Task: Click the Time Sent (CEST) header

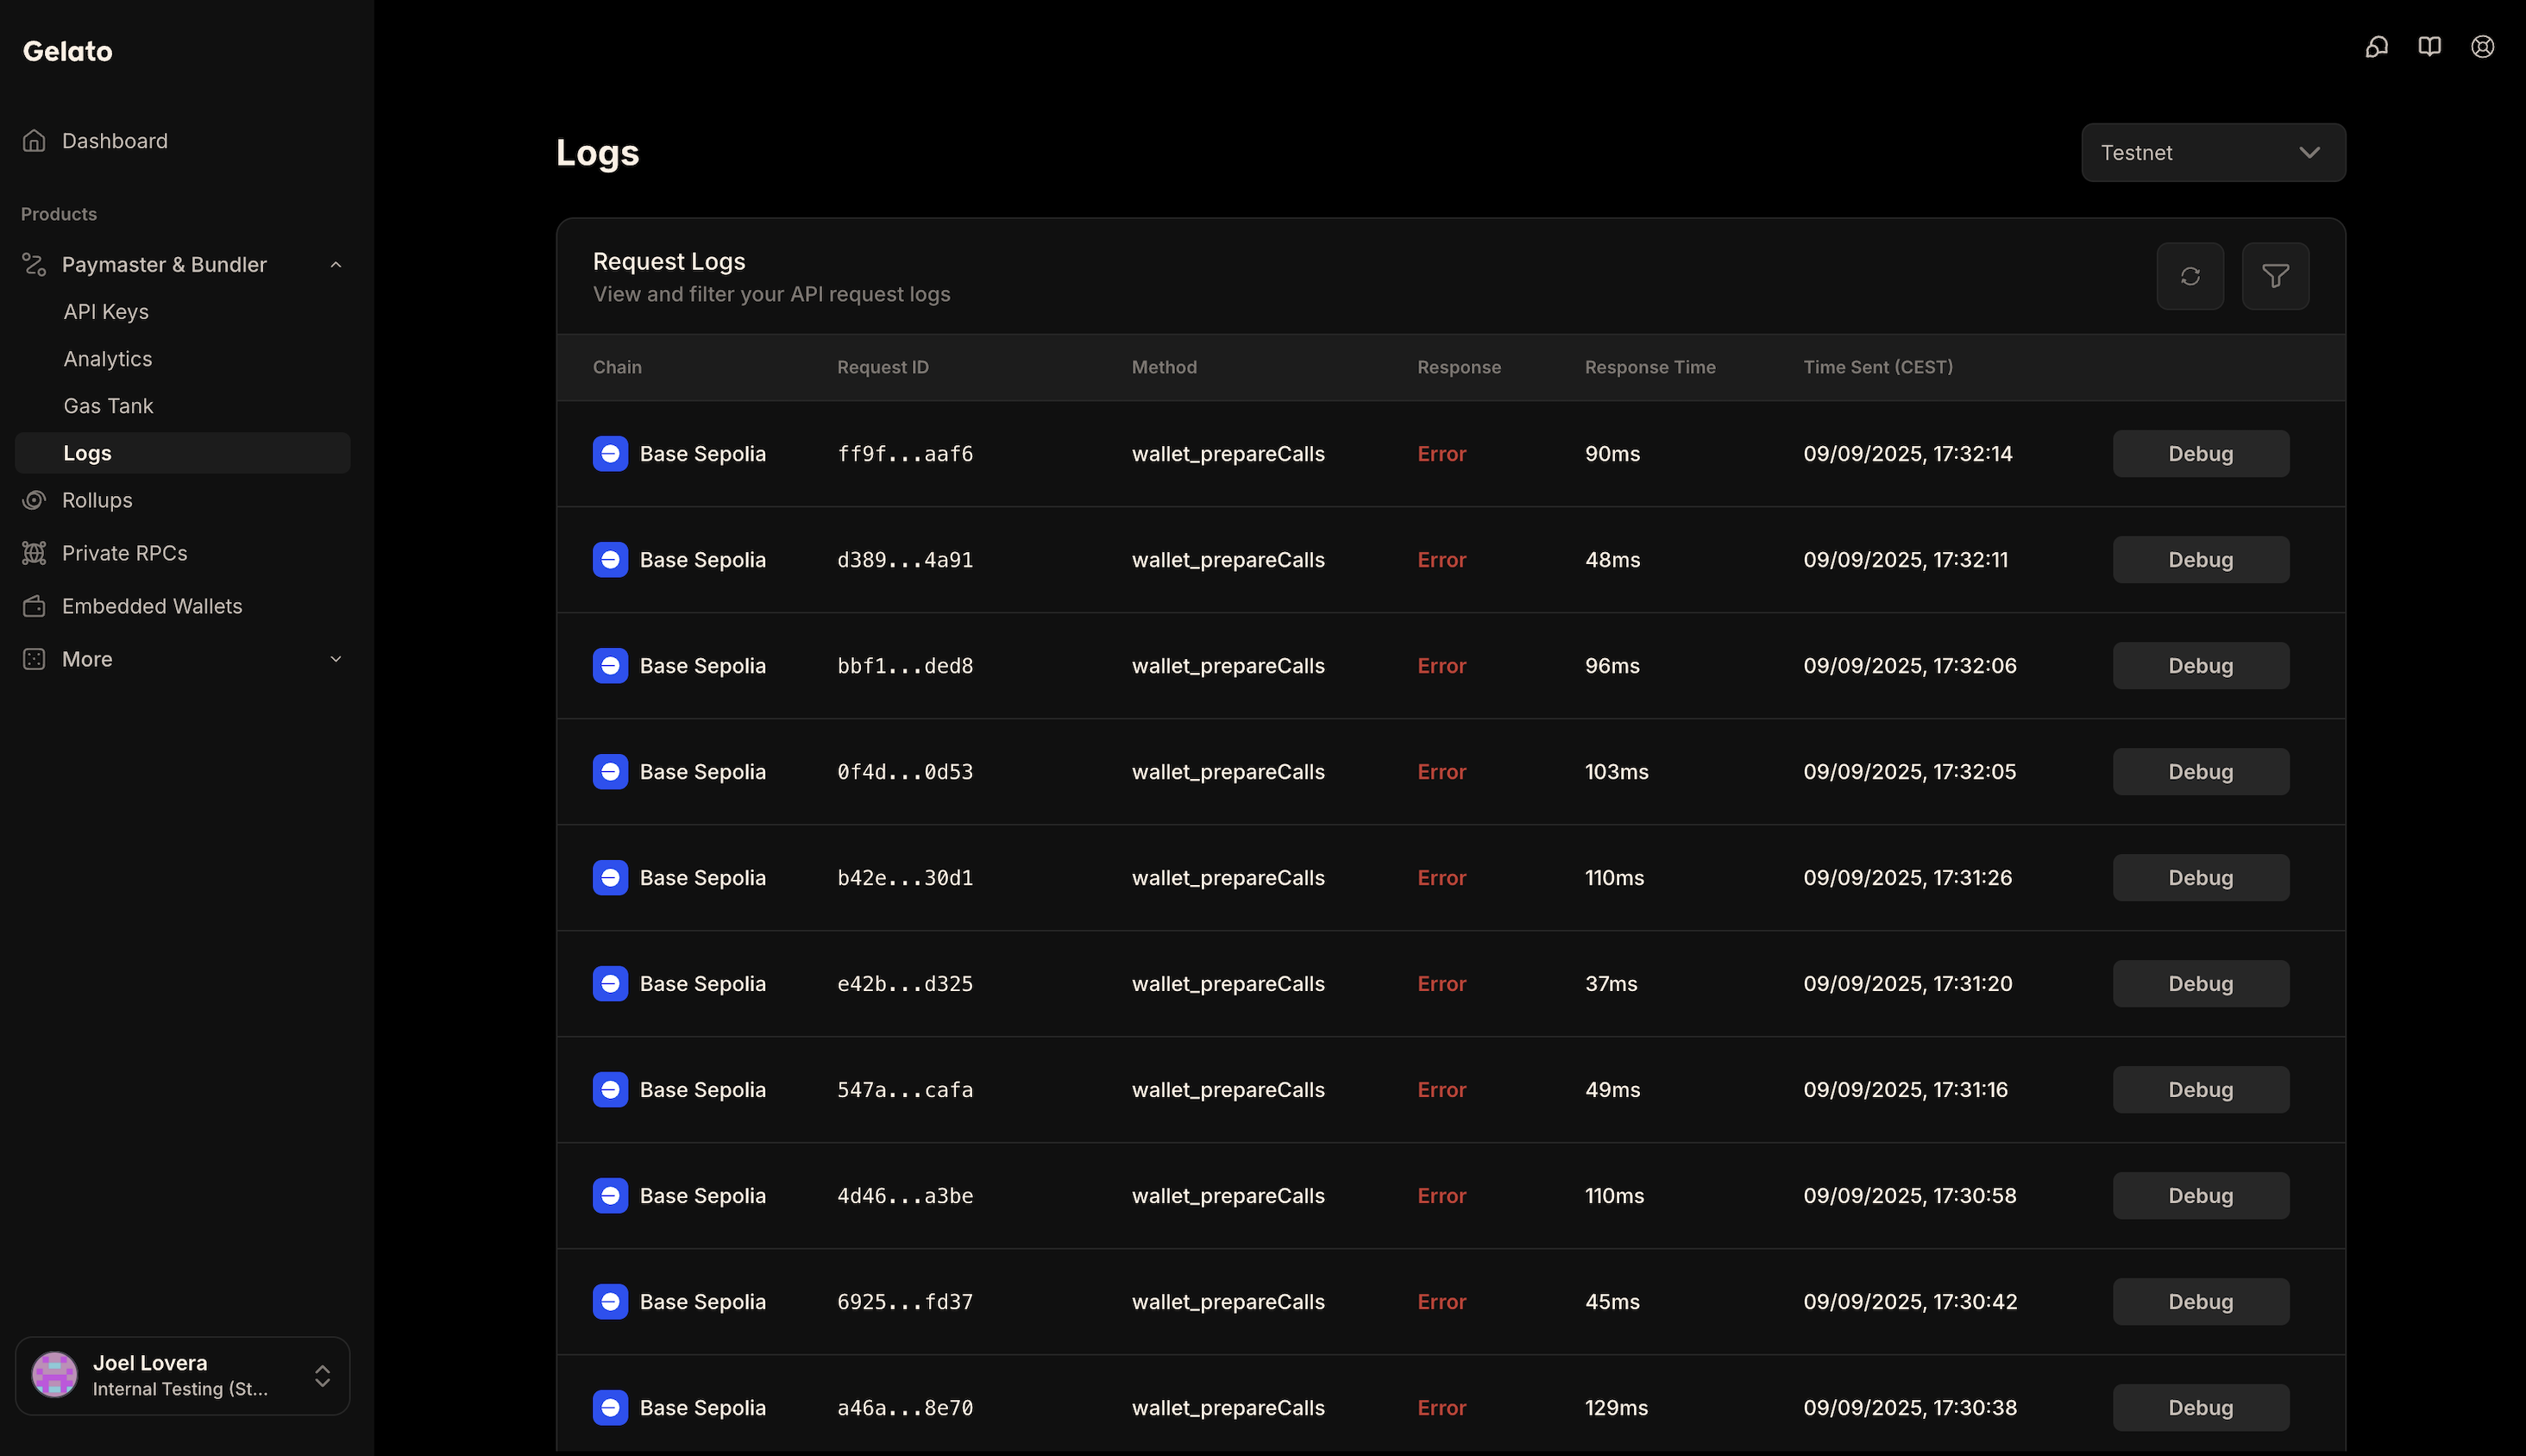Action: (x=1878, y=367)
